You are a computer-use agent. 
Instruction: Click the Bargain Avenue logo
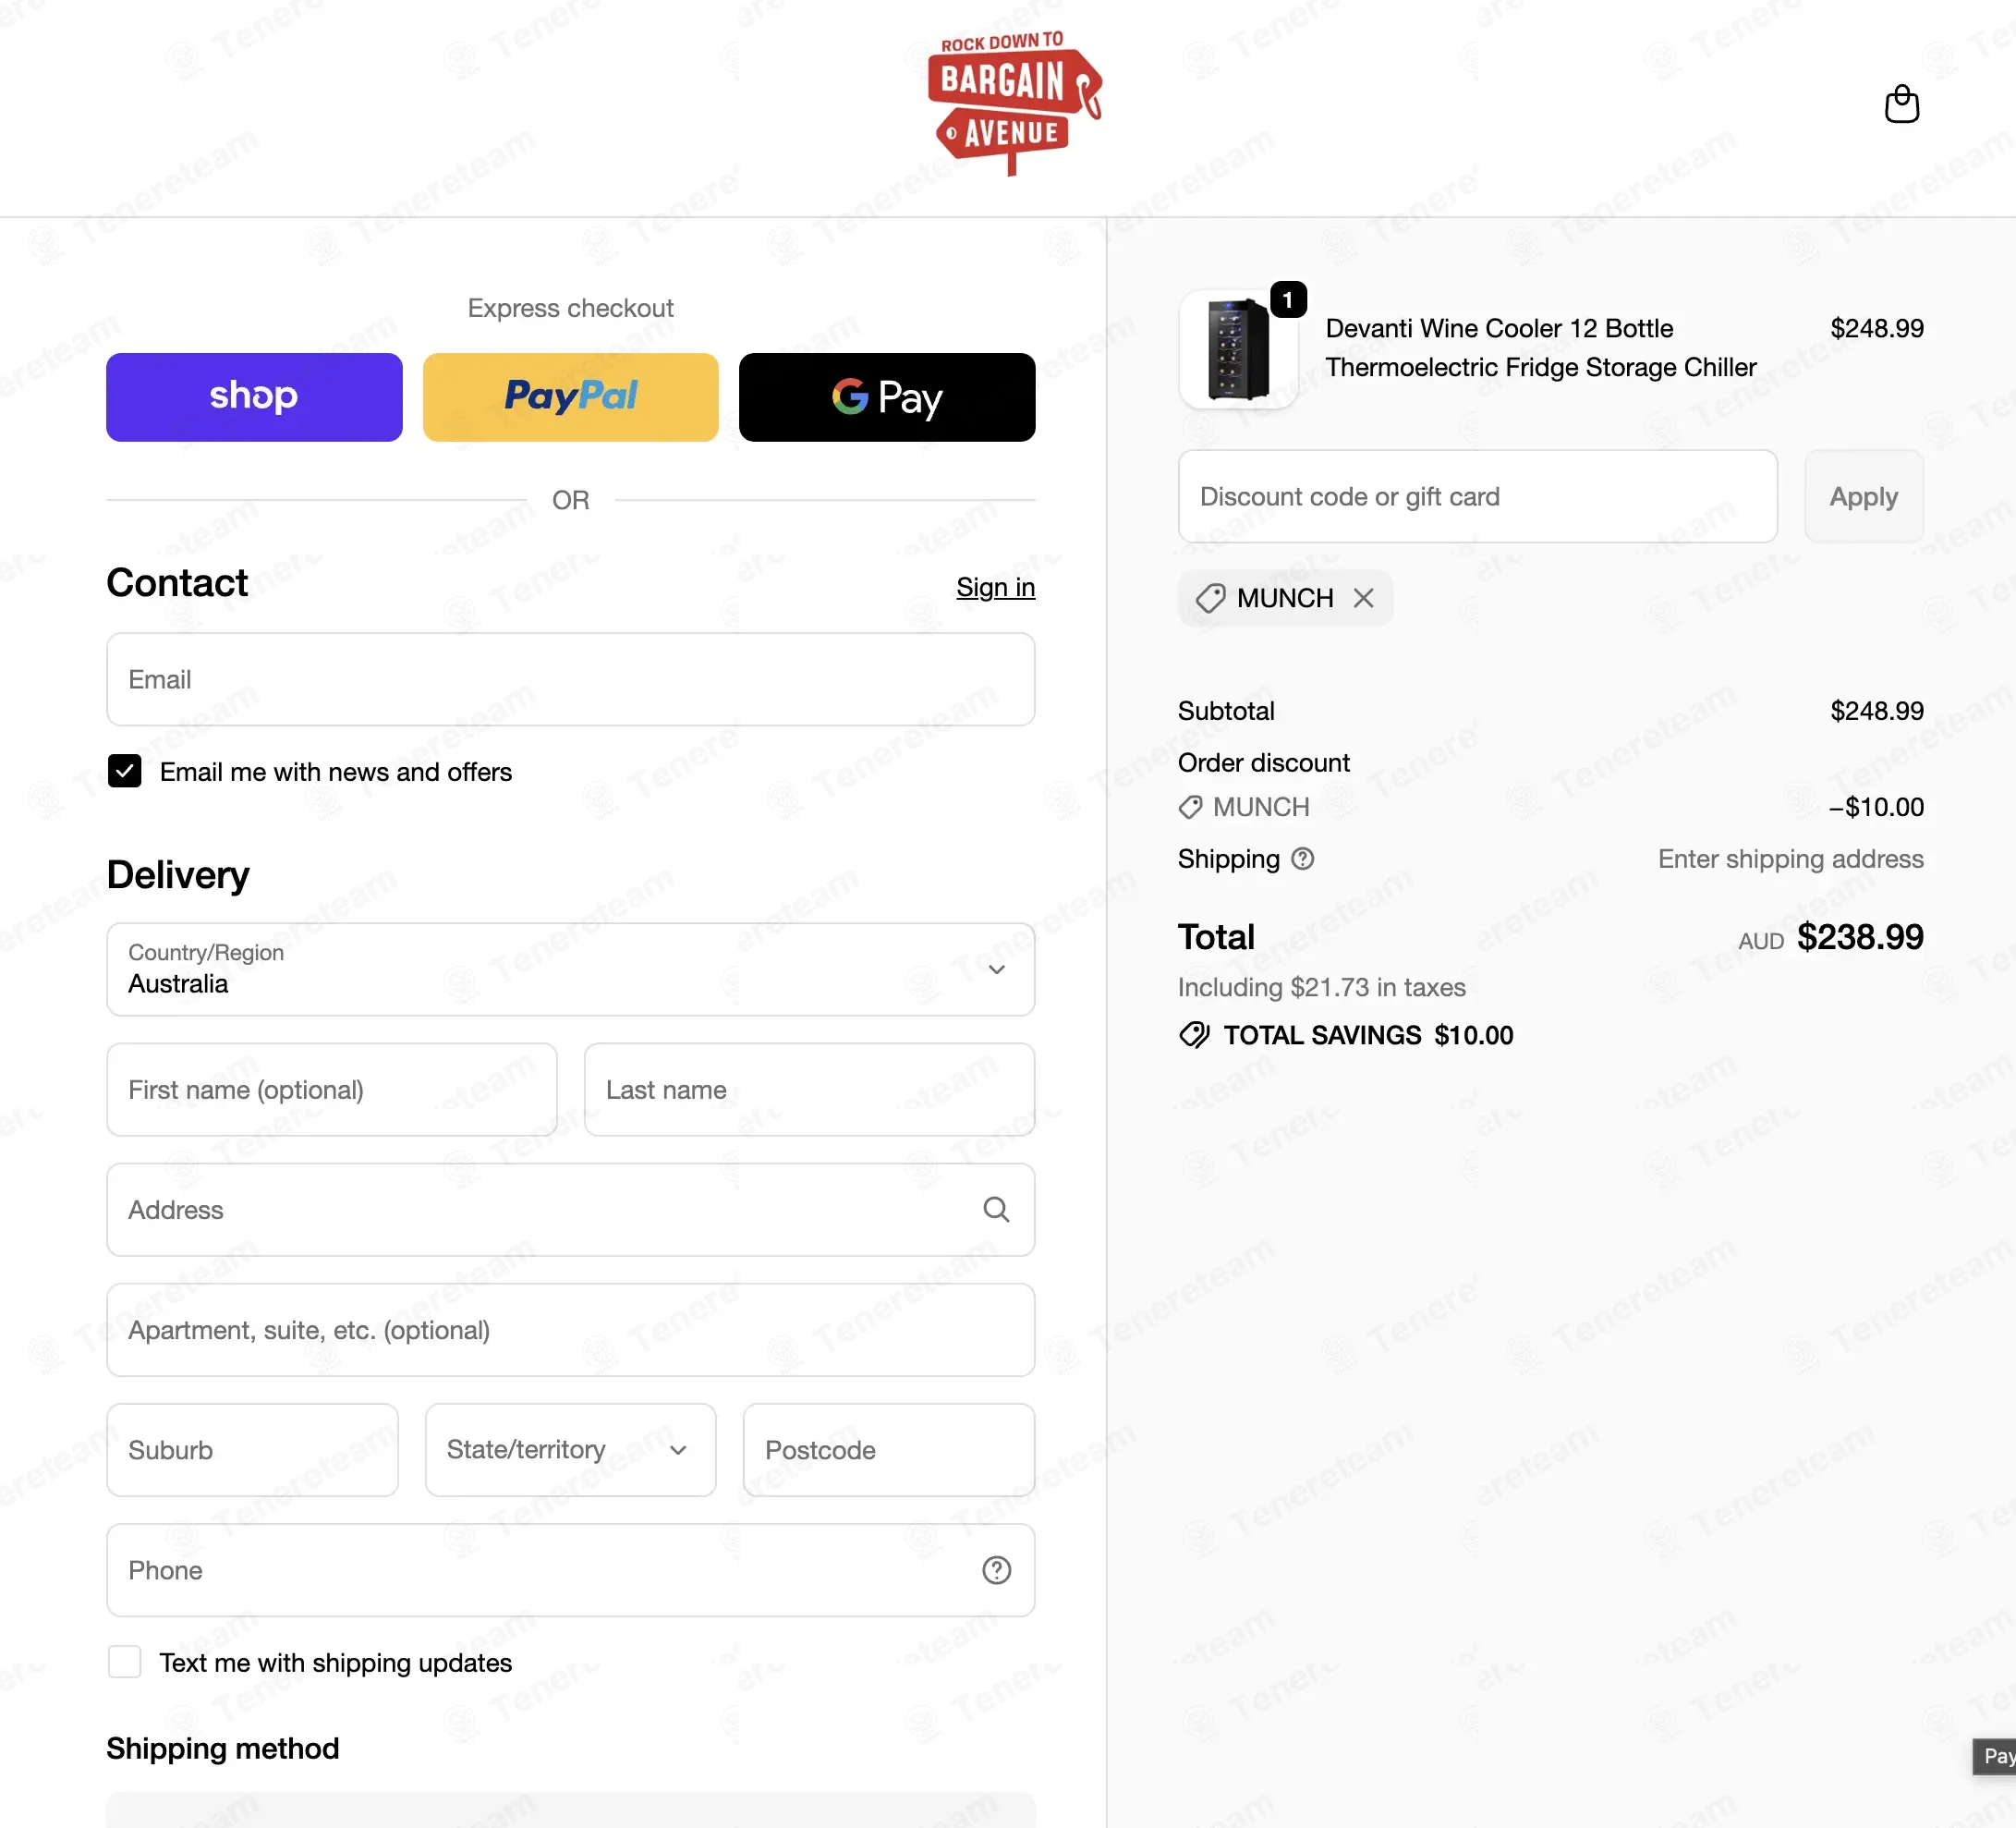coord(1014,103)
